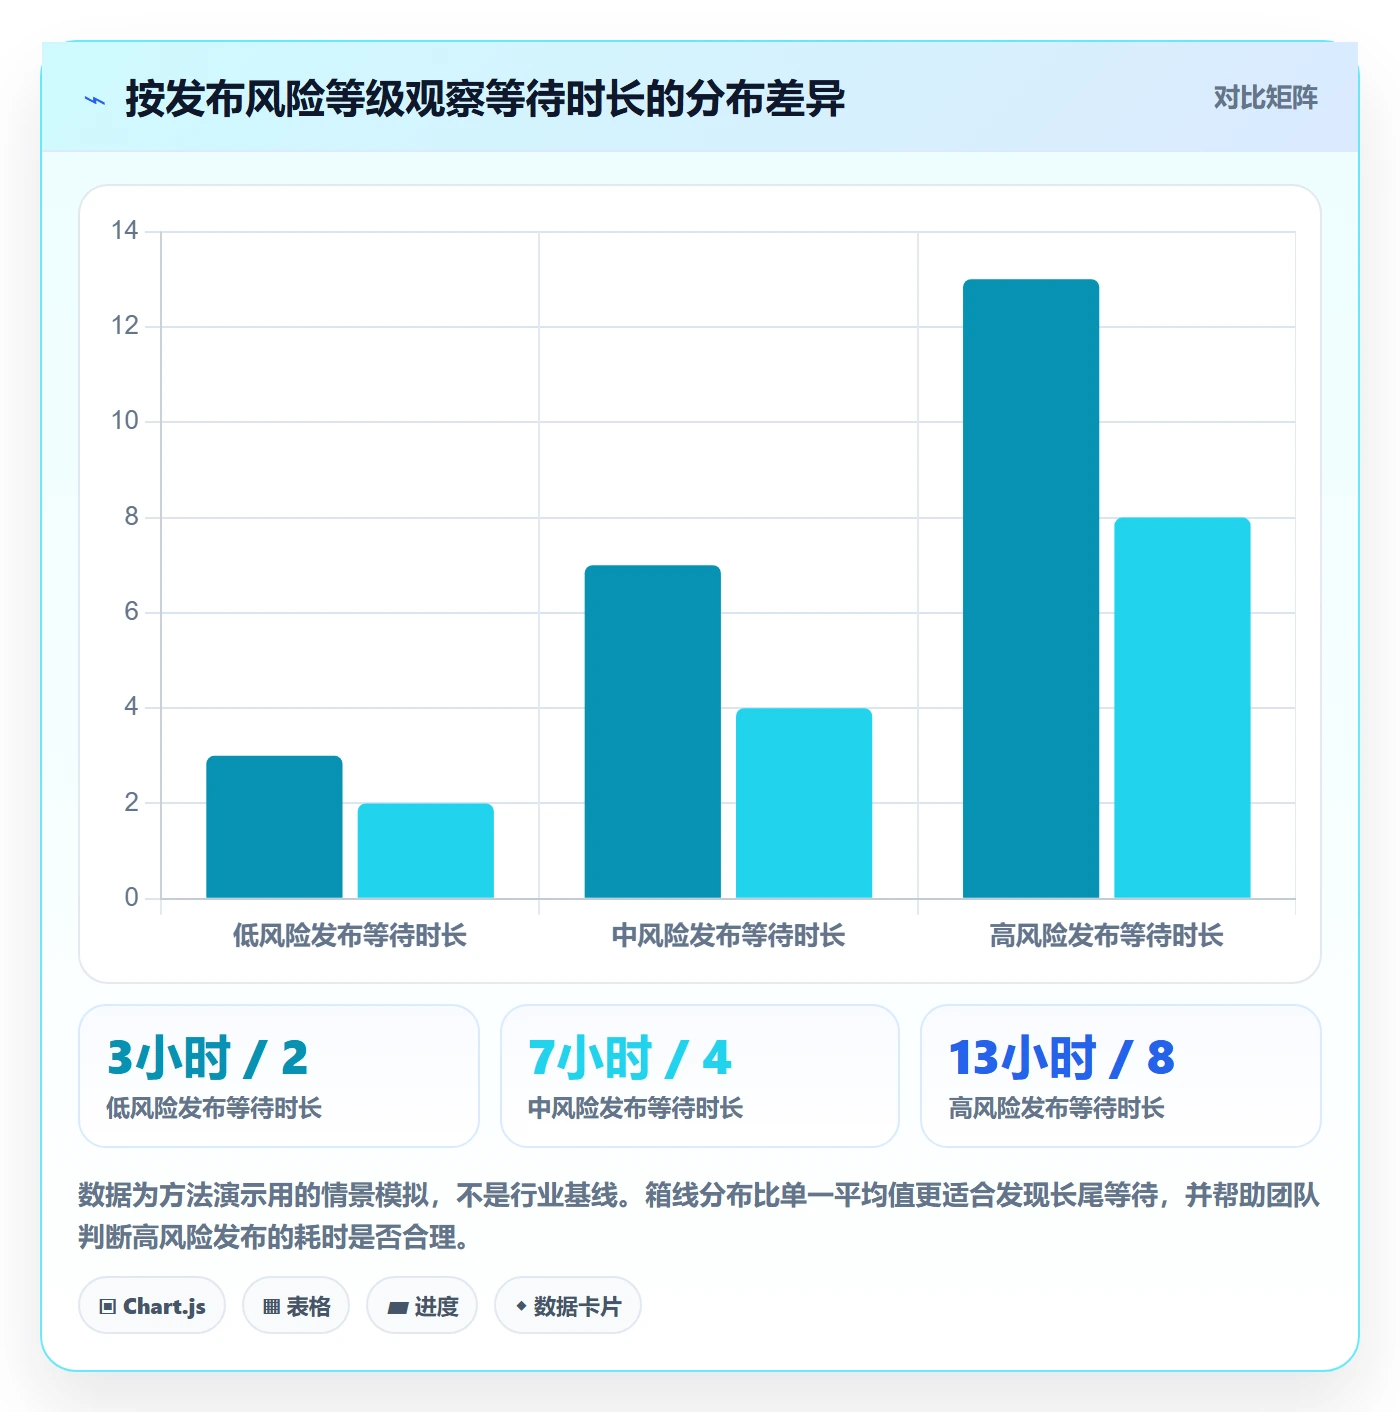Image resolution: width=1400 pixels, height=1412 pixels.
Task: Click the 中风险发布等待时长 x-axis label
Action: [729, 936]
